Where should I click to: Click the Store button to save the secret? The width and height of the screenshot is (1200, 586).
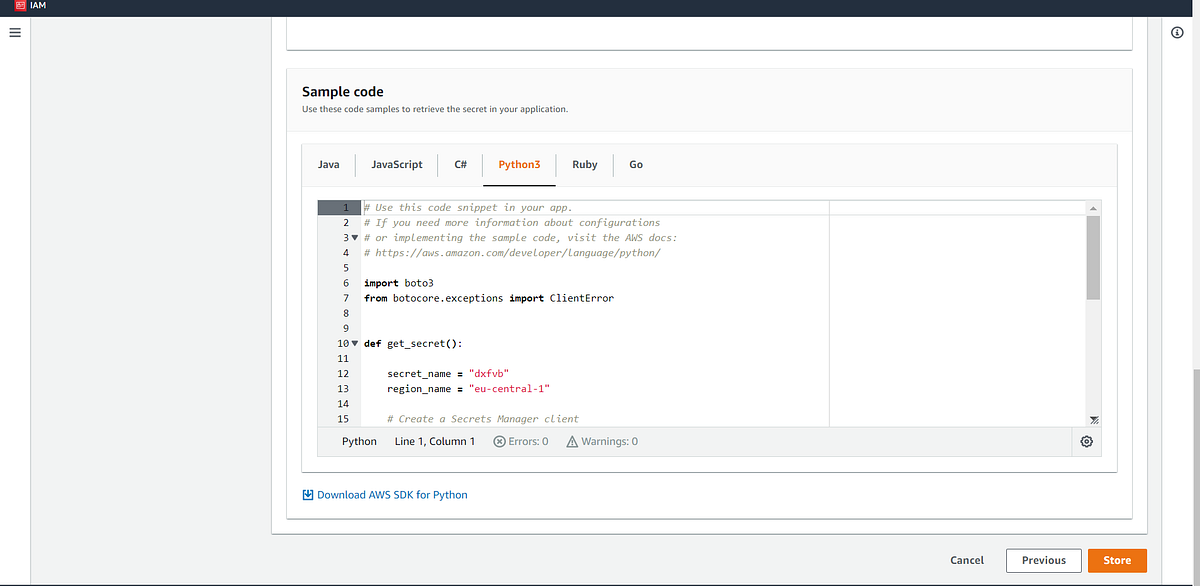pyautogui.click(x=1116, y=560)
